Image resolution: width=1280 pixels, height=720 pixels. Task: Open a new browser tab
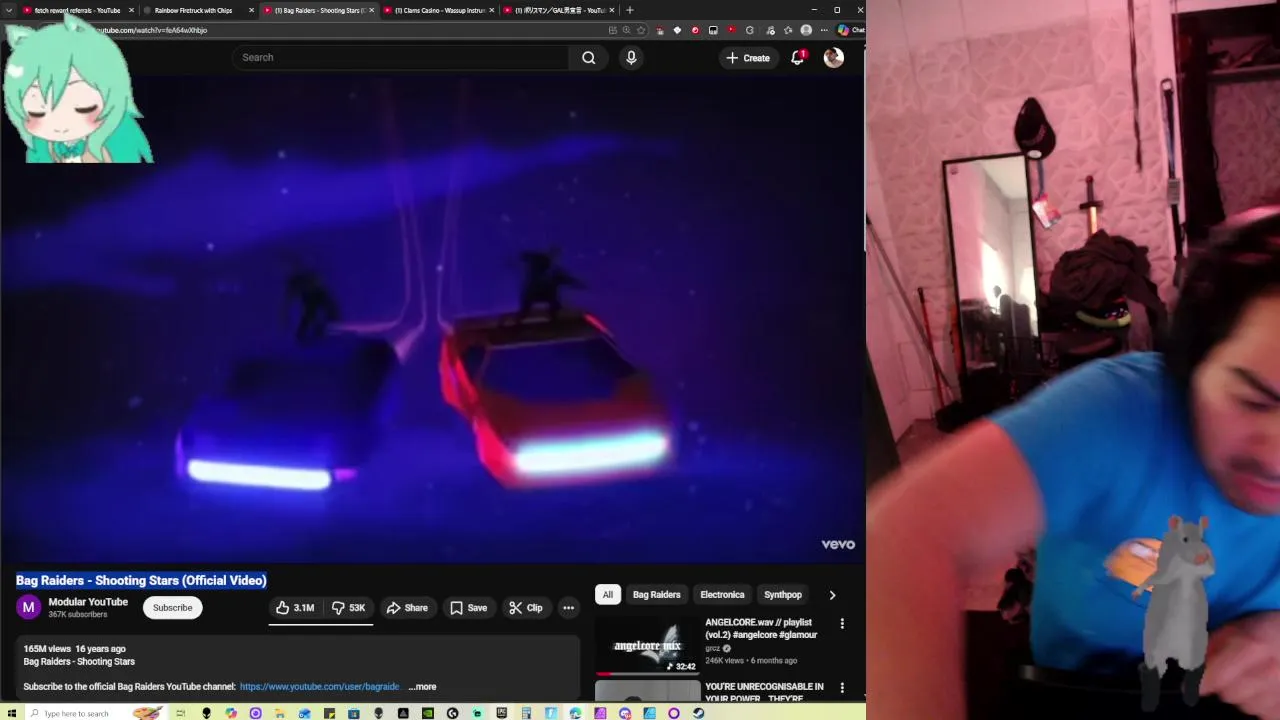click(x=629, y=10)
